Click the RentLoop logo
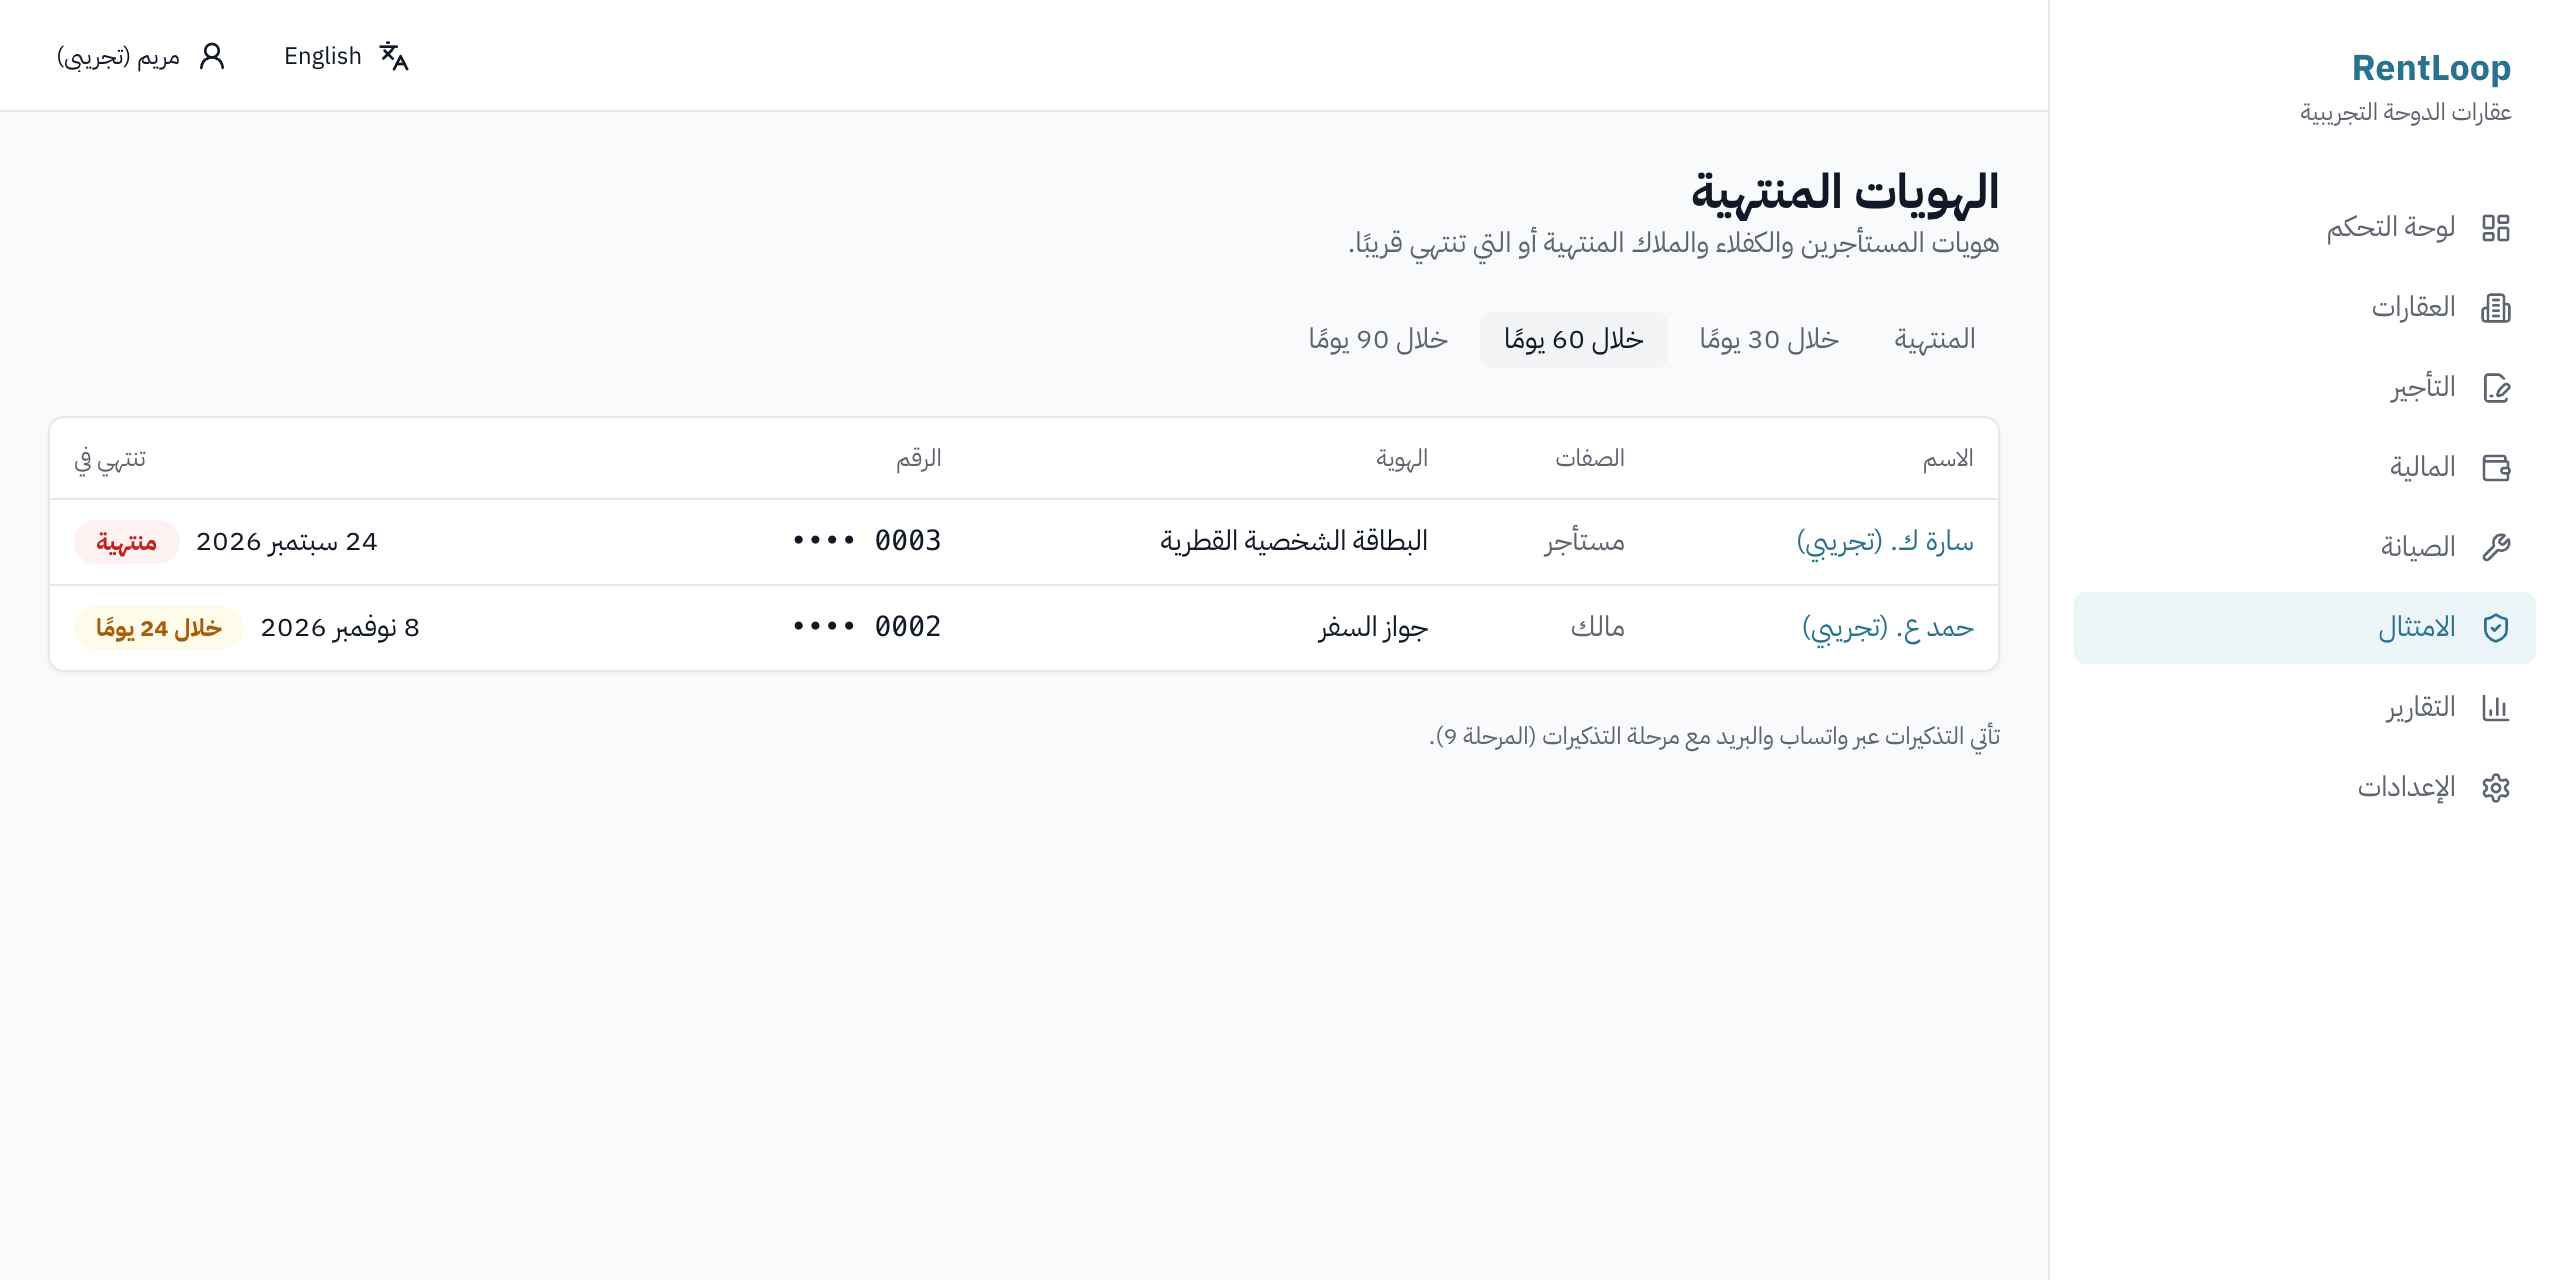Screen dimensions: 2560x1280 (x=2431, y=68)
